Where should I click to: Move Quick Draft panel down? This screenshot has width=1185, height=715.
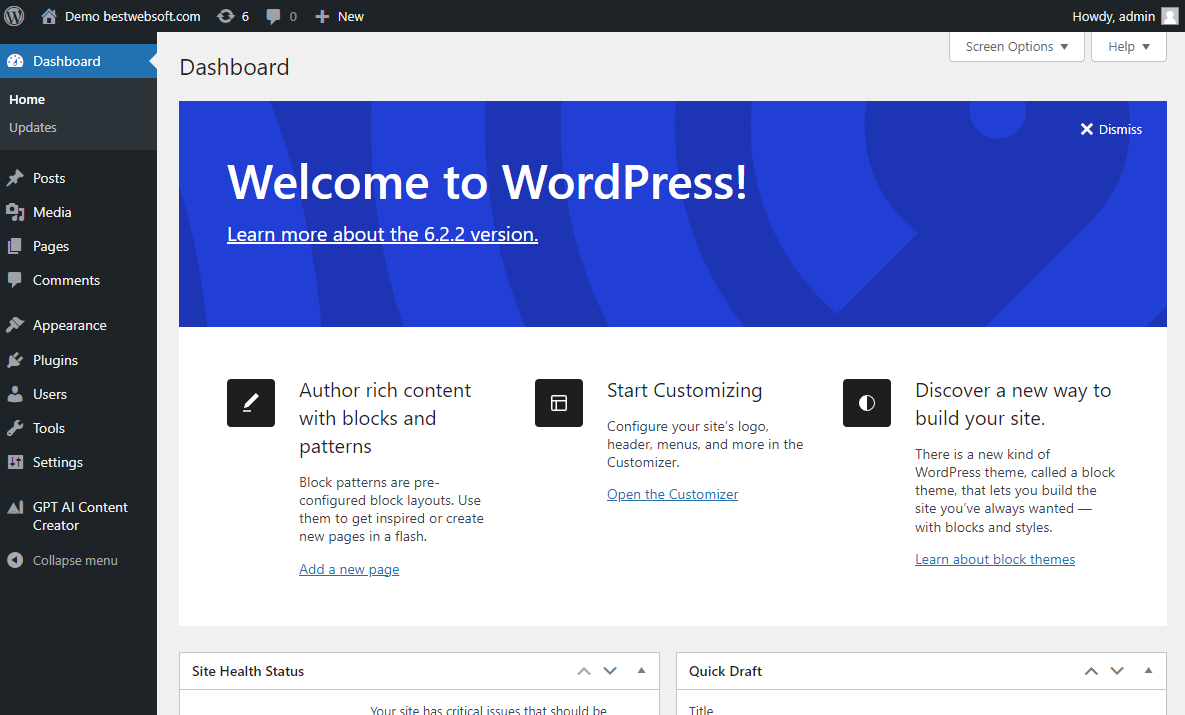[x=1117, y=671]
